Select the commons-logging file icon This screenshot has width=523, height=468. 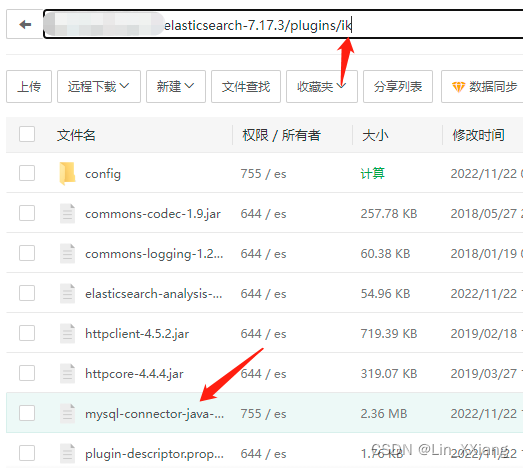tap(67, 254)
